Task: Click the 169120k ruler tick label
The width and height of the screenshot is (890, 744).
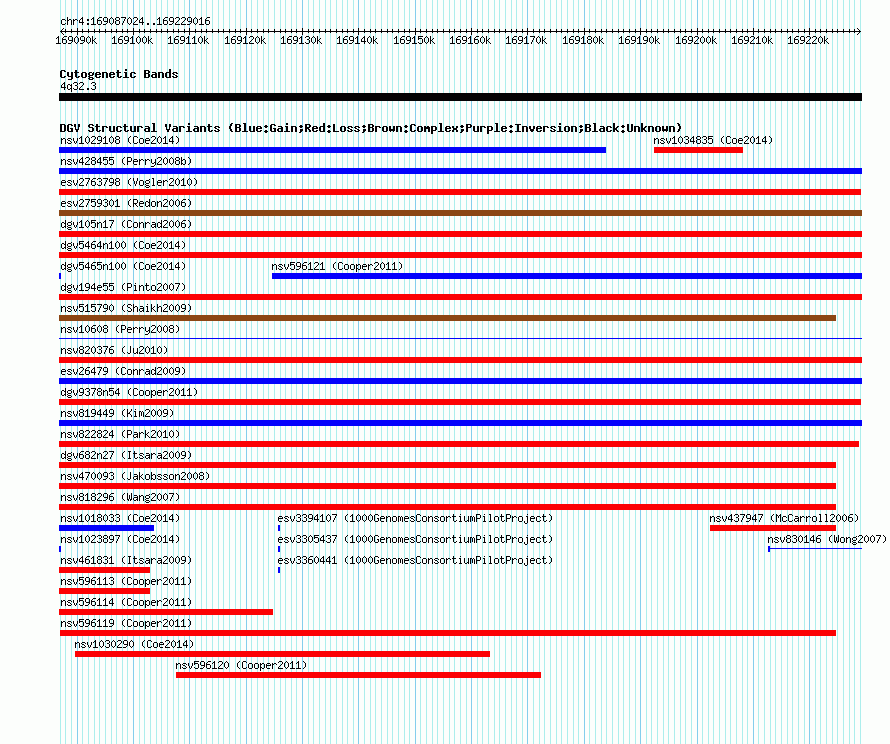Action: coord(245,40)
